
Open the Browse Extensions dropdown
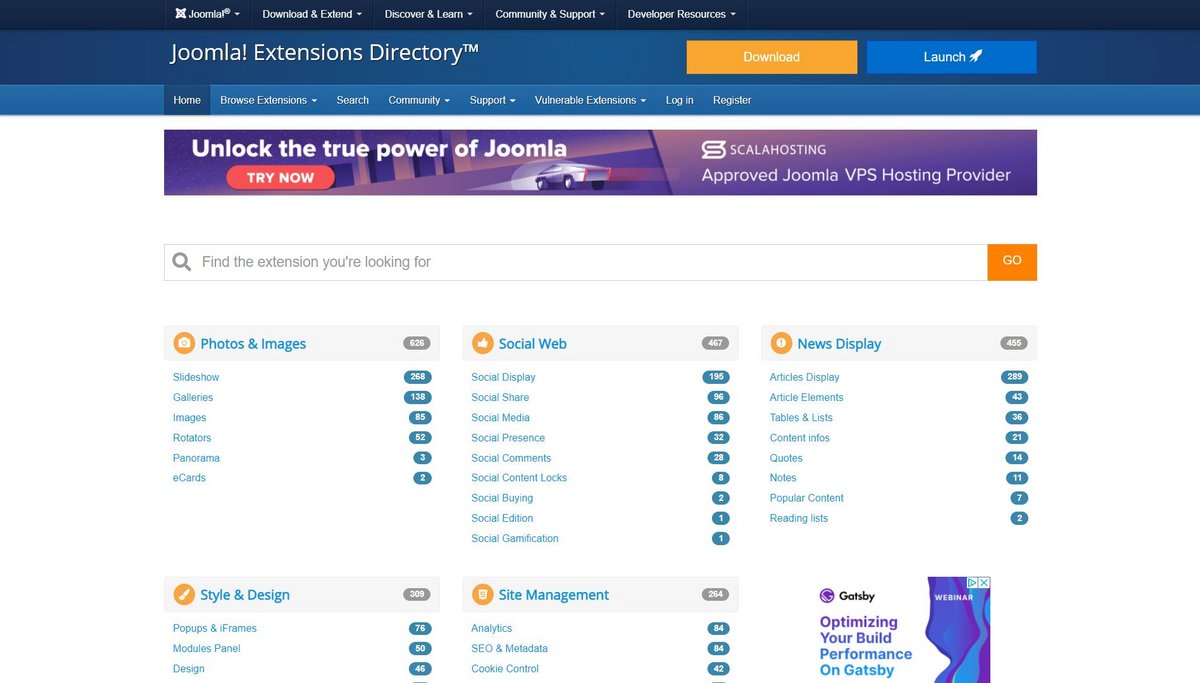[x=268, y=100]
